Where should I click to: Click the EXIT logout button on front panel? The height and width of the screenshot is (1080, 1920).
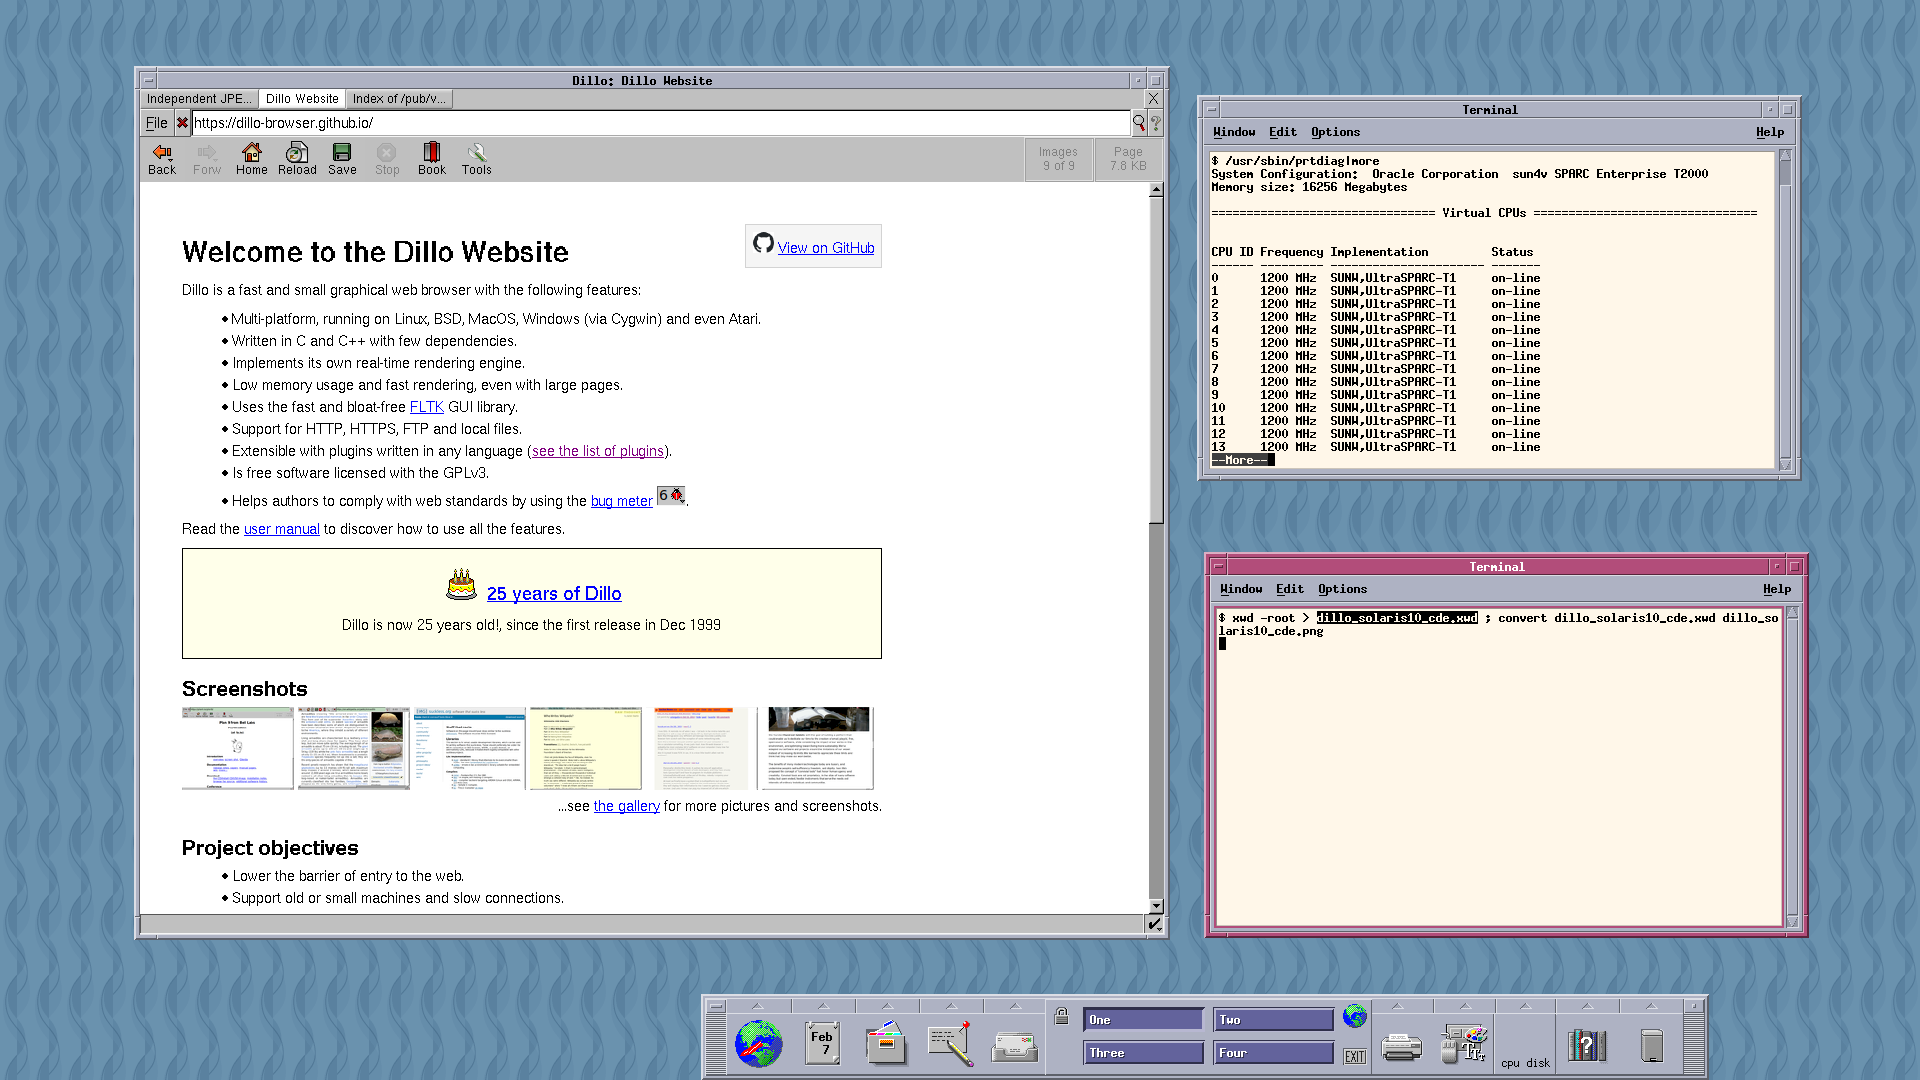[x=1355, y=1056]
